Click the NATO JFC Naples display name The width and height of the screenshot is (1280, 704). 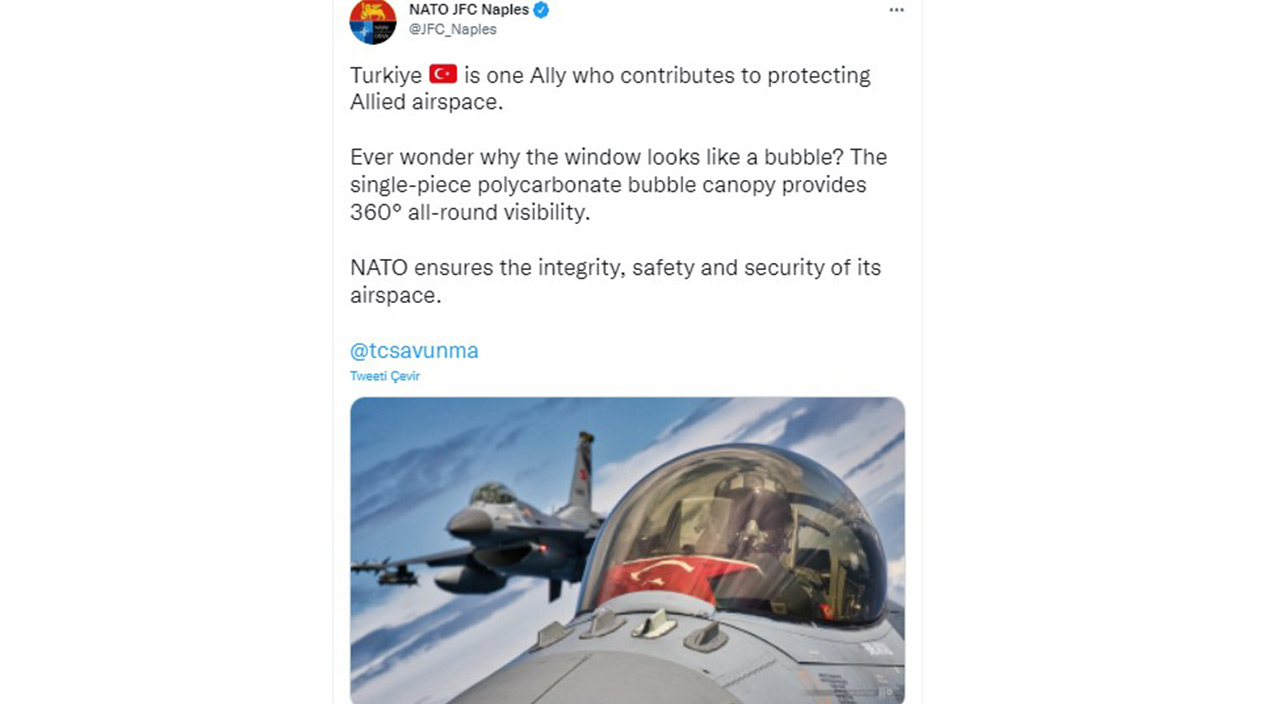pyautogui.click(x=468, y=10)
